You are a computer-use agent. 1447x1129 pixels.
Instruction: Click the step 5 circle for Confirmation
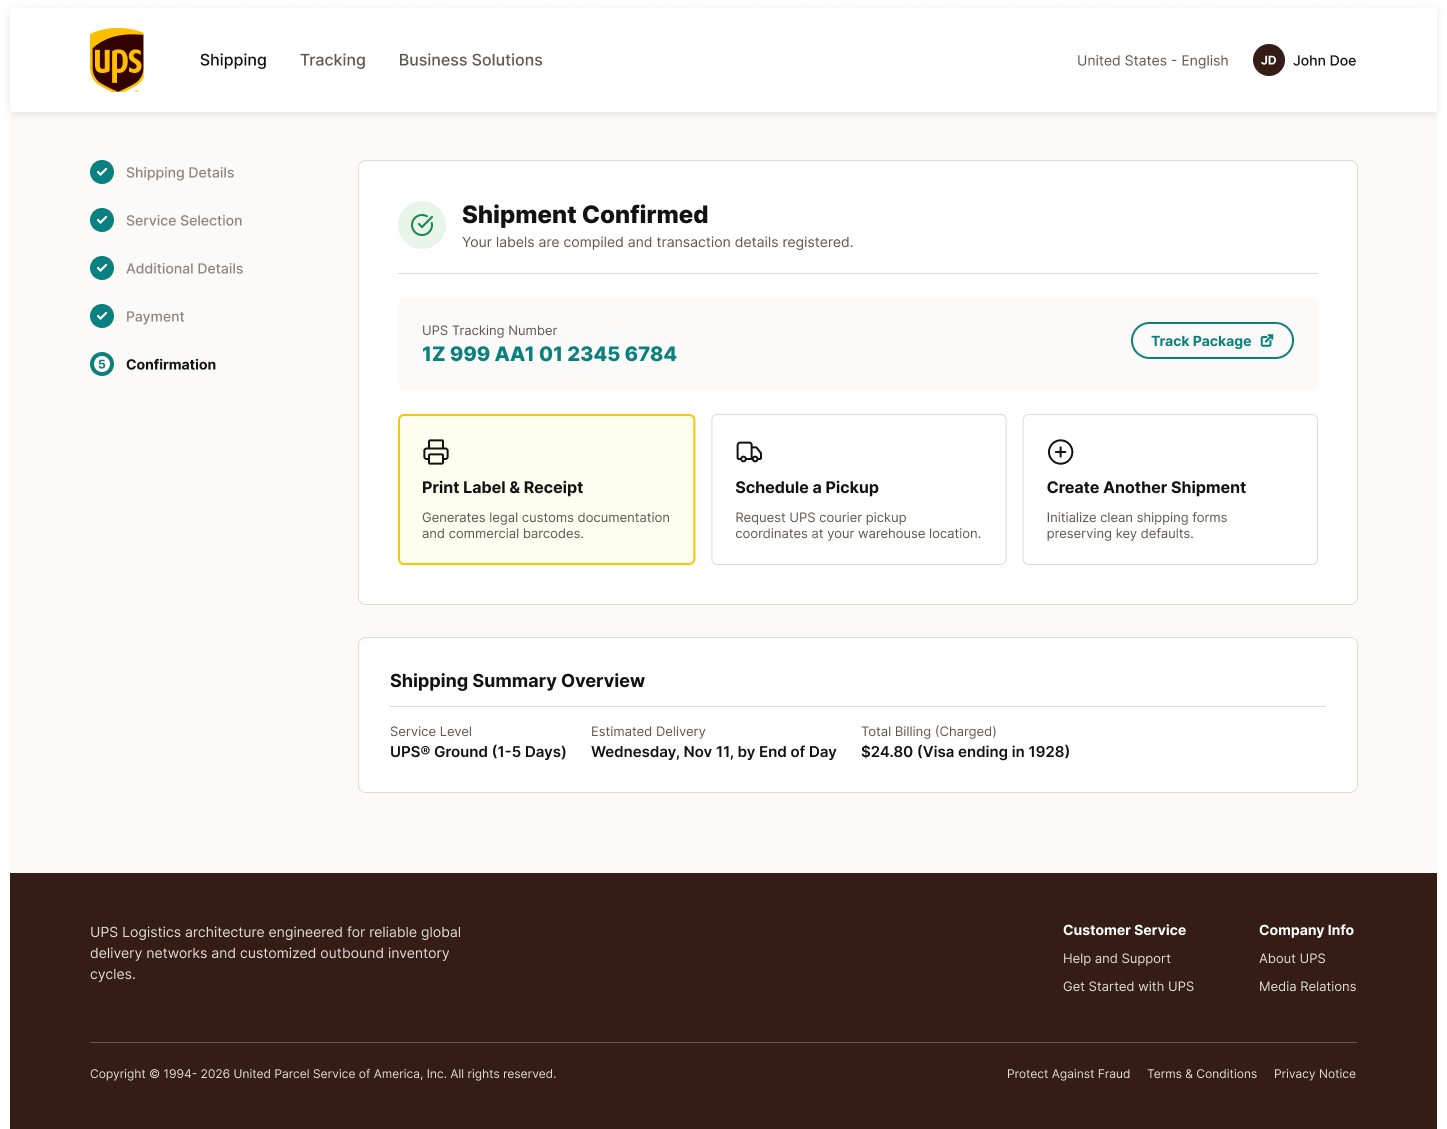pyautogui.click(x=102, y=364)
